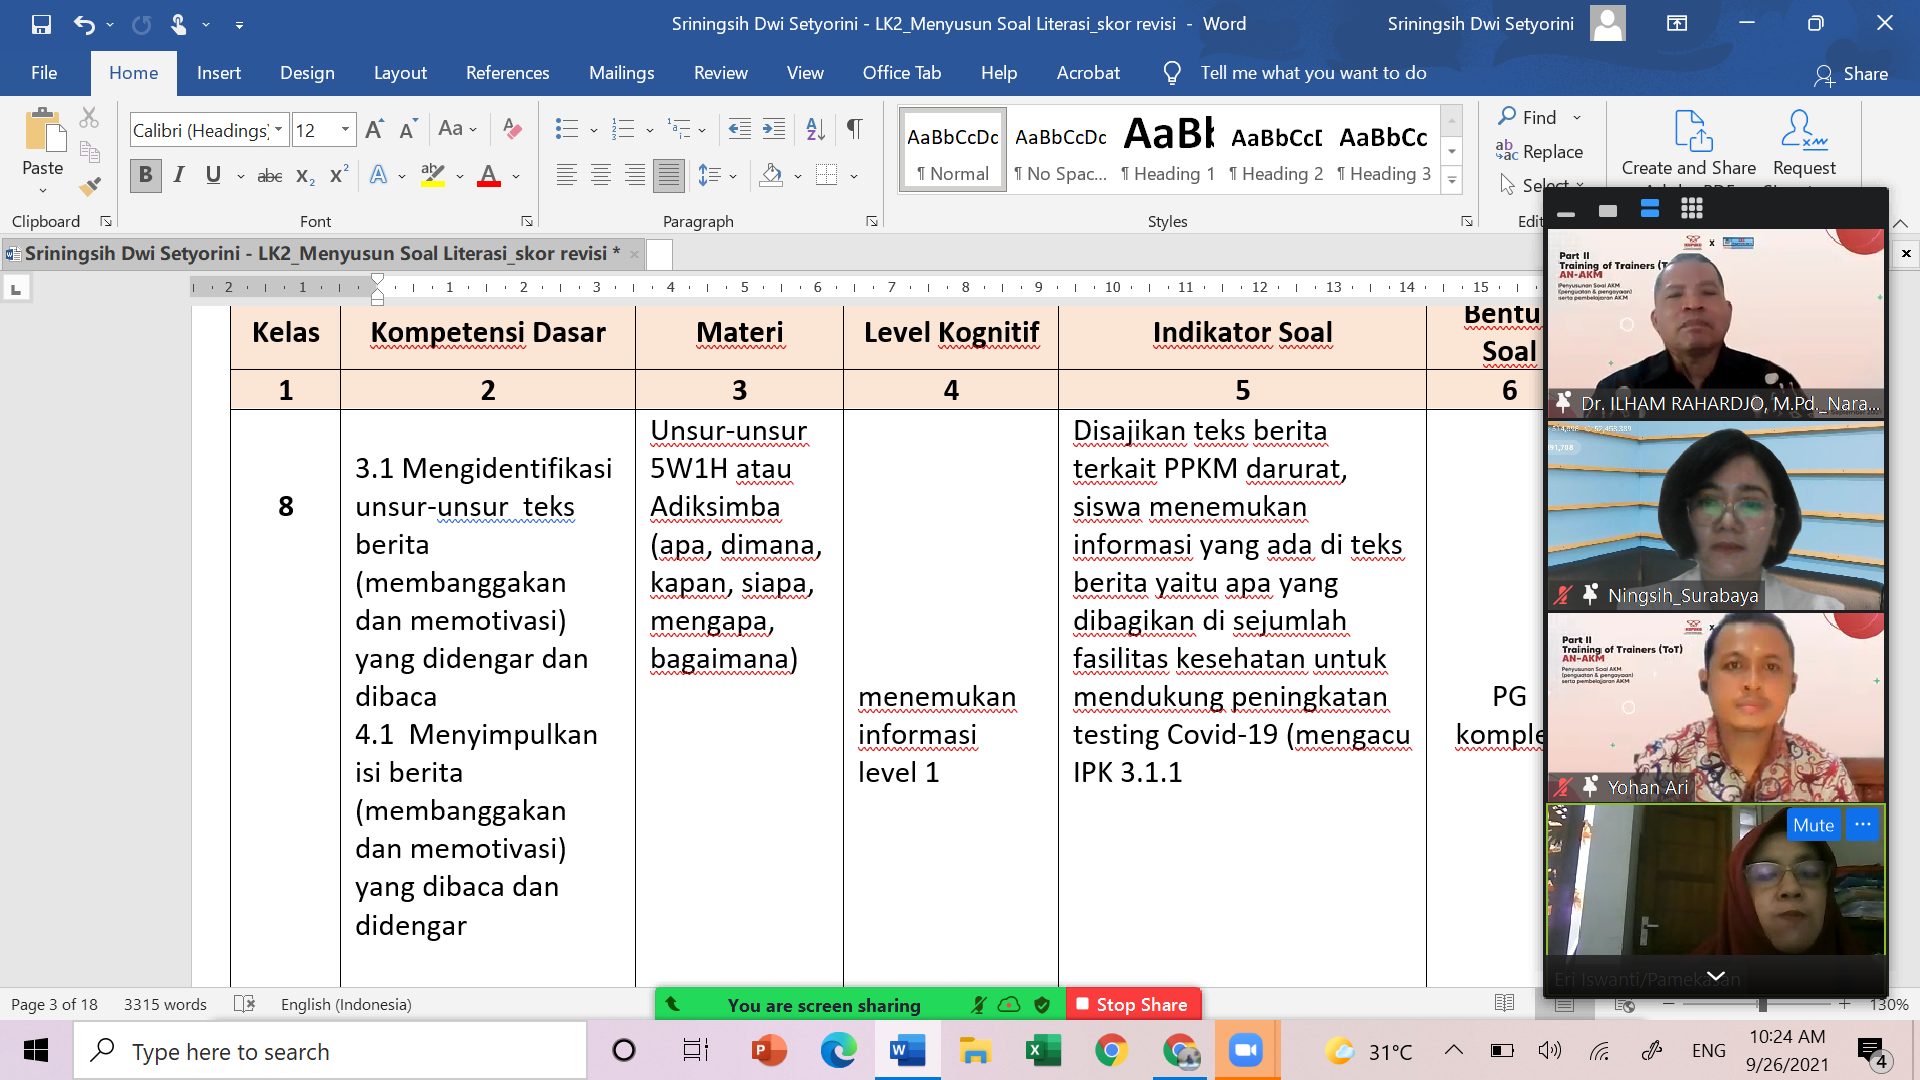Expand the Styles gallery
Screen dimensions: 1920x1080
[x=1451, y=181]
